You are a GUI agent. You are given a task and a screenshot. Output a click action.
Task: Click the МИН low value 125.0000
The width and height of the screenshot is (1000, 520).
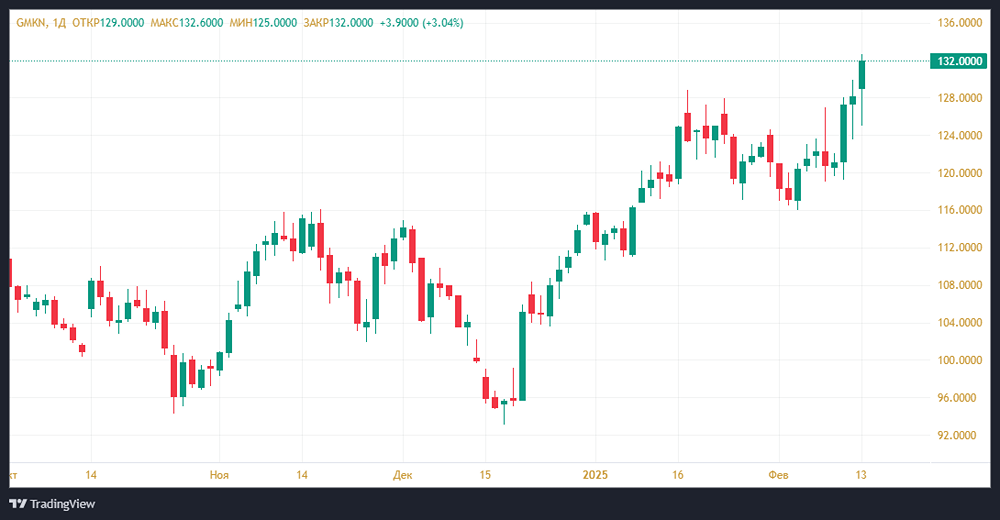pyautogui.click(x=275, y=22)
